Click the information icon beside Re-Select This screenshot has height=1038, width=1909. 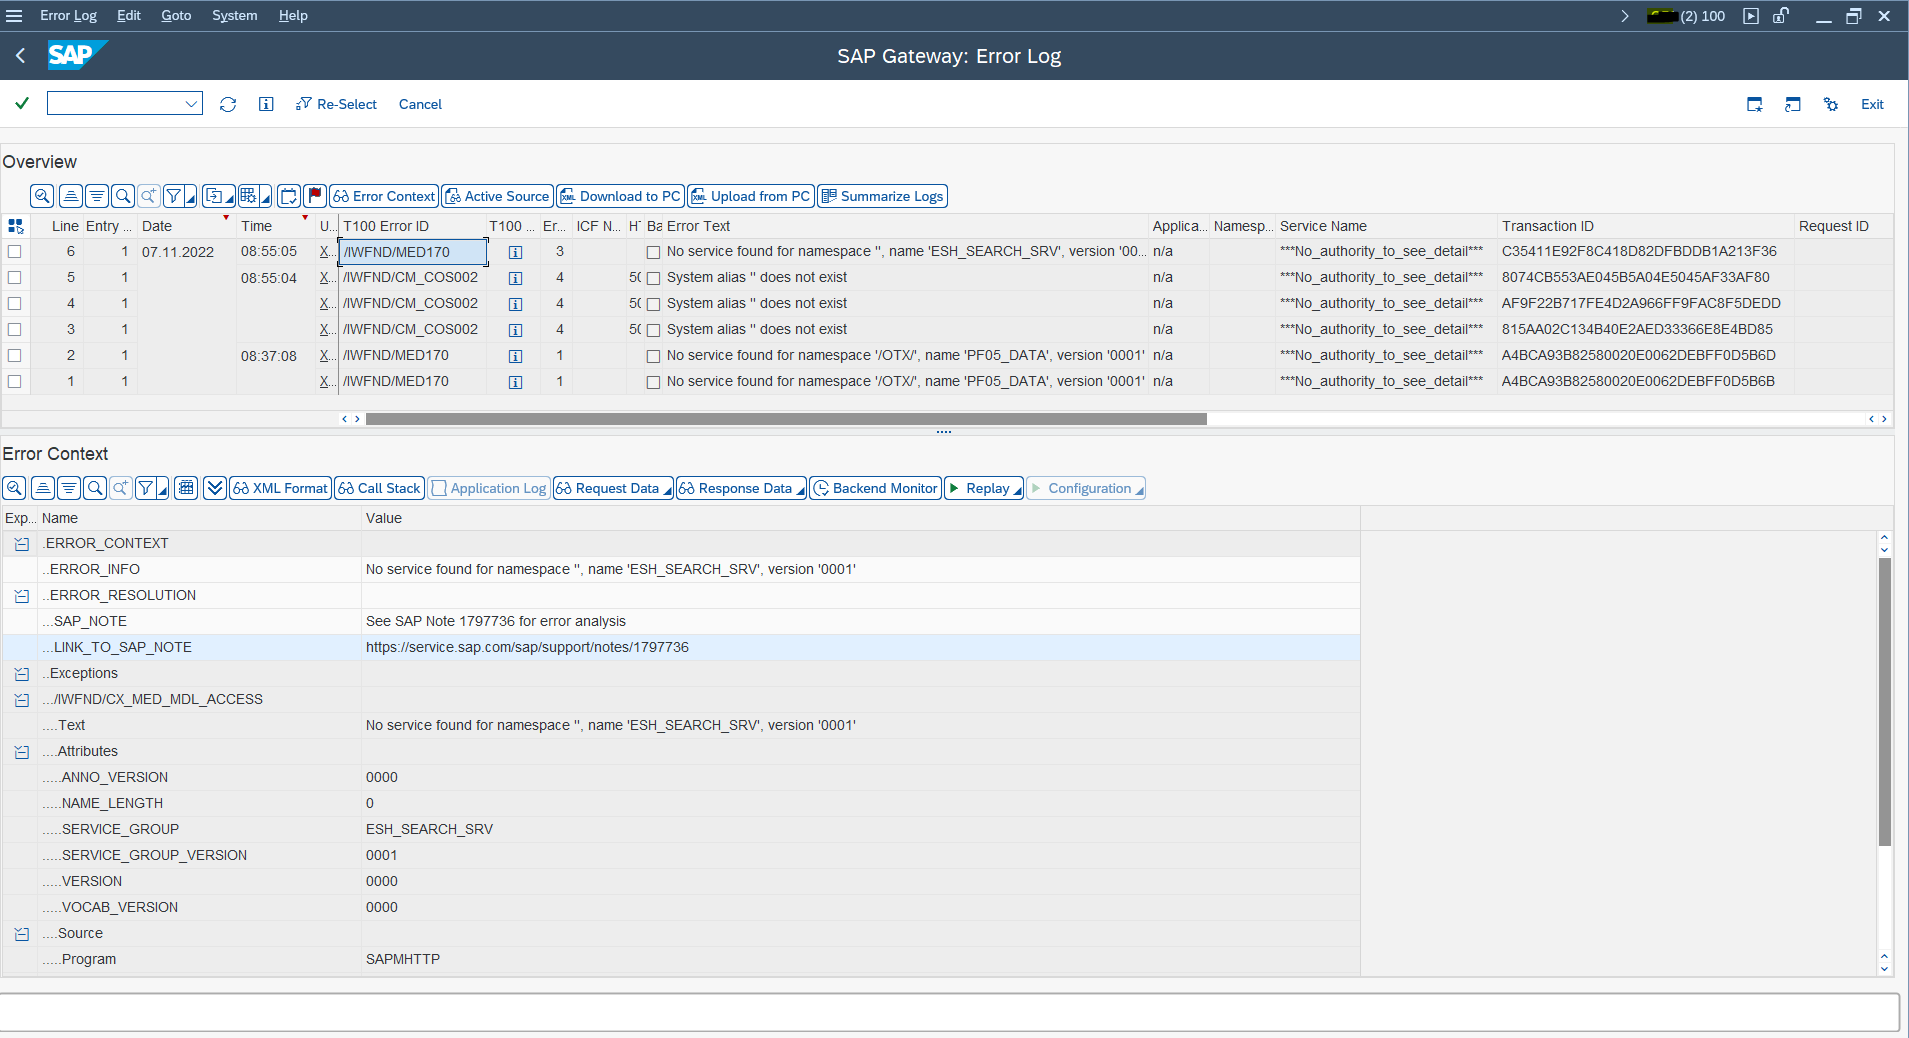tap(266, 104)
